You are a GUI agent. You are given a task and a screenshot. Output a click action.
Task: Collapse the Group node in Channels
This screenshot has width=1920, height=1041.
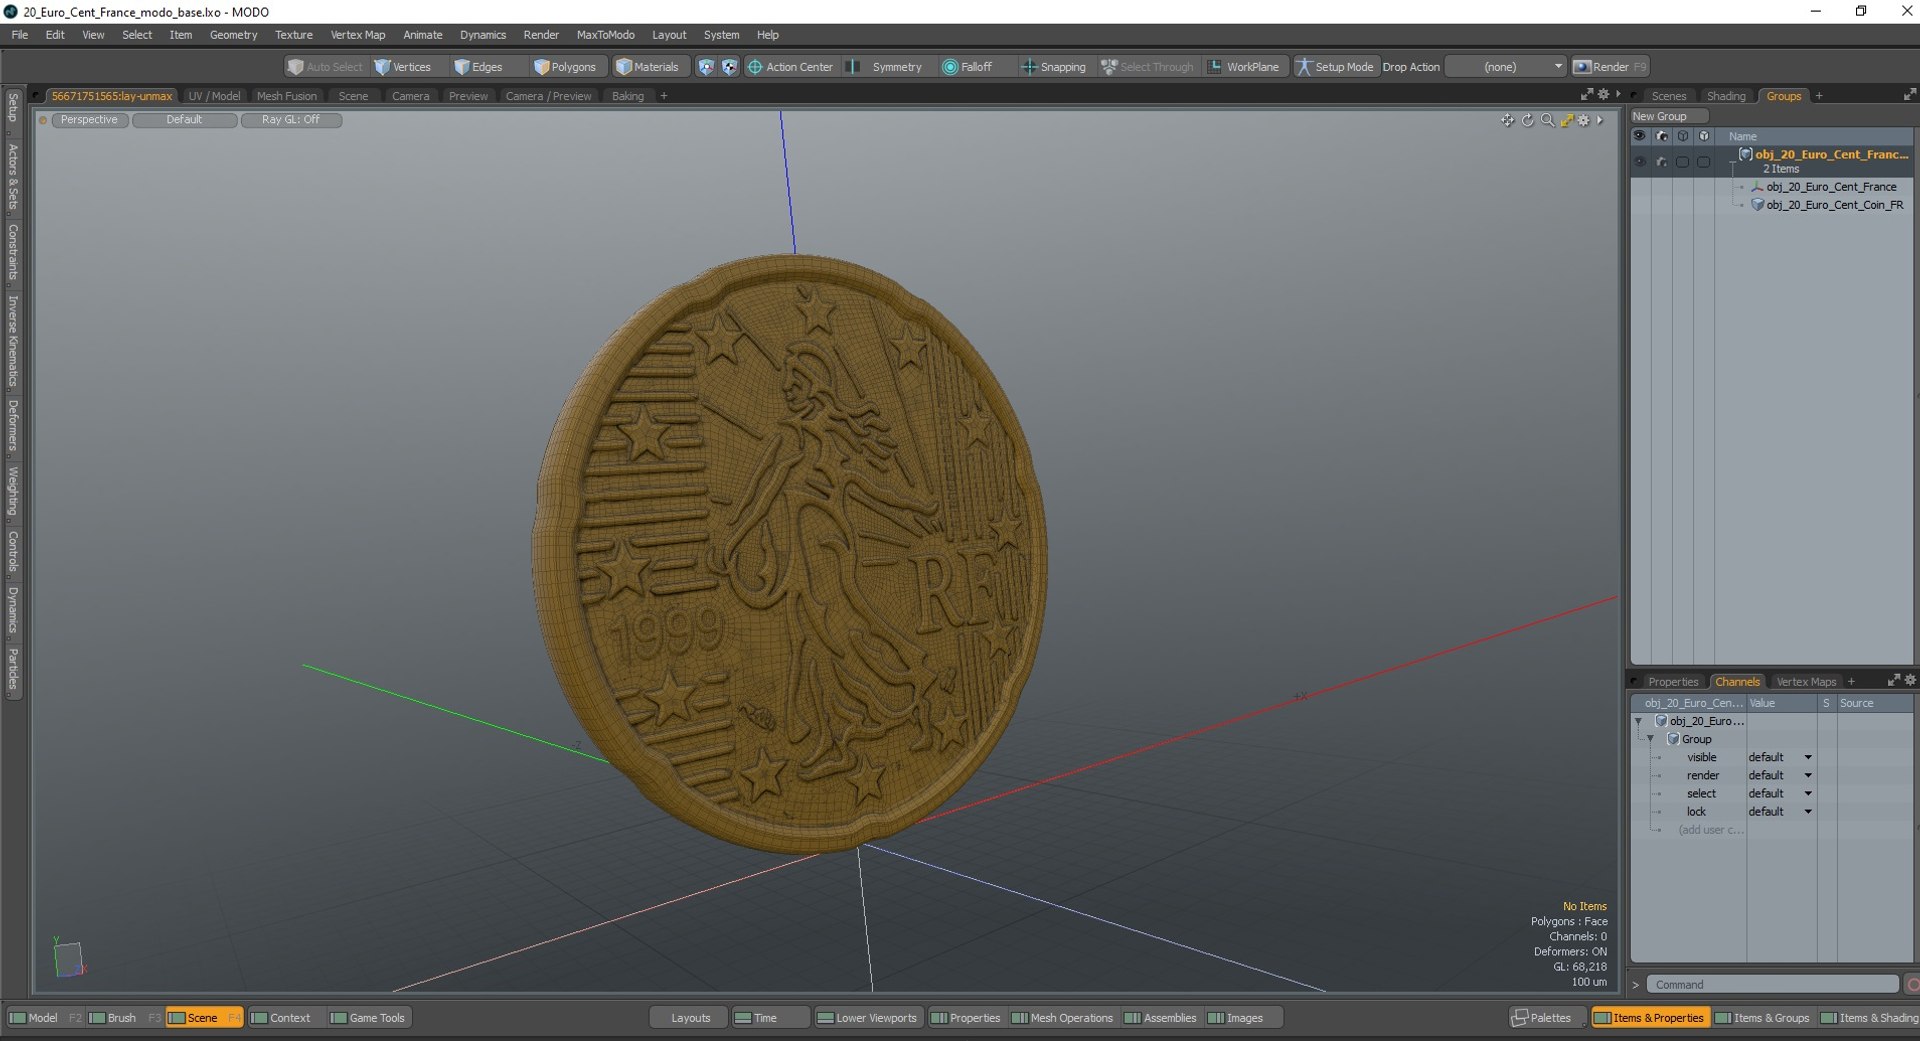tap(1650, 739)
